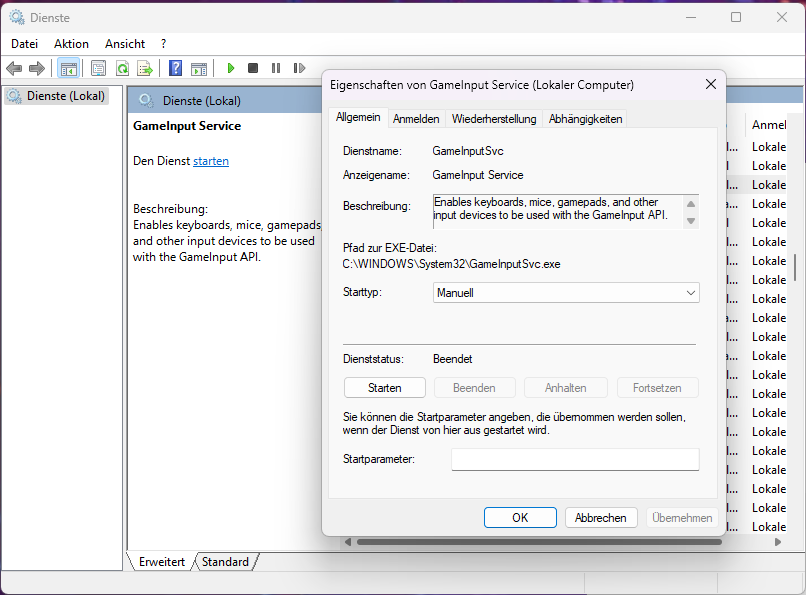Click the horizontal scrollbar right arrow
Image resolution: width=806 pixels, height=595 pixels.
[x=778, y=542]
